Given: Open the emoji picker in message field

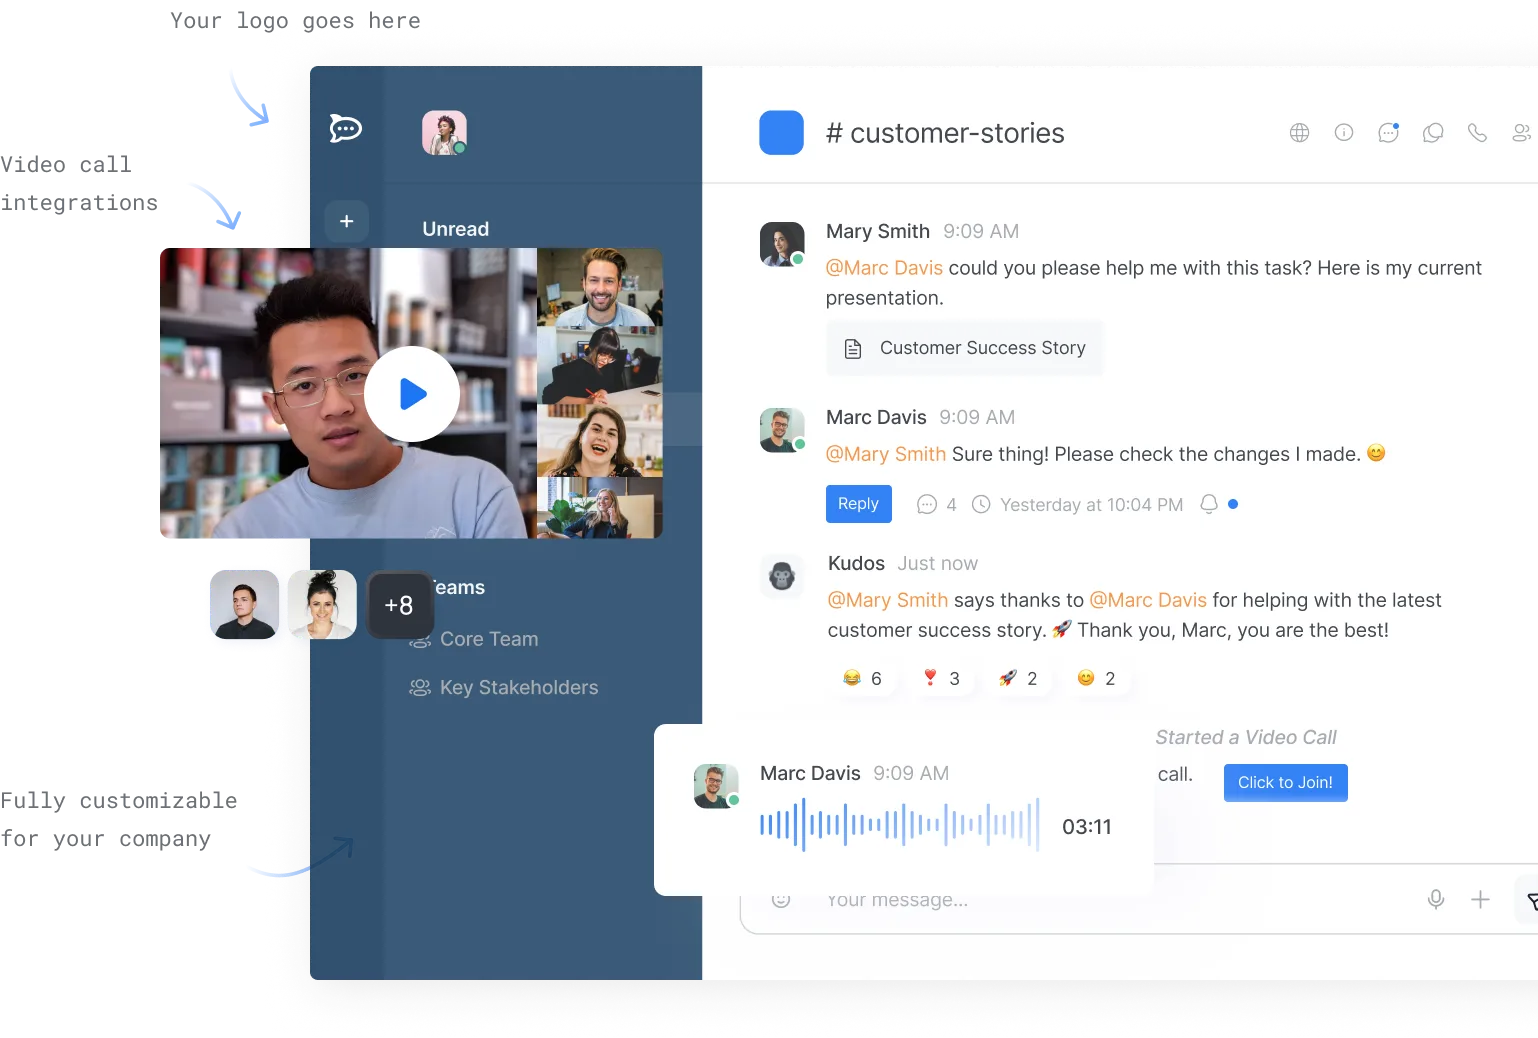Looking at the screenshot, I should [x=781, y=899].
